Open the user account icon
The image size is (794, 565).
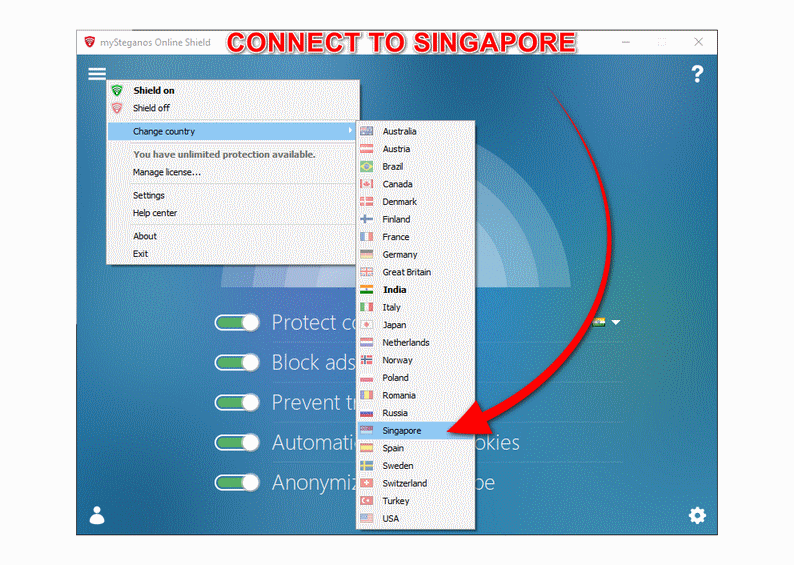(97, 515)
